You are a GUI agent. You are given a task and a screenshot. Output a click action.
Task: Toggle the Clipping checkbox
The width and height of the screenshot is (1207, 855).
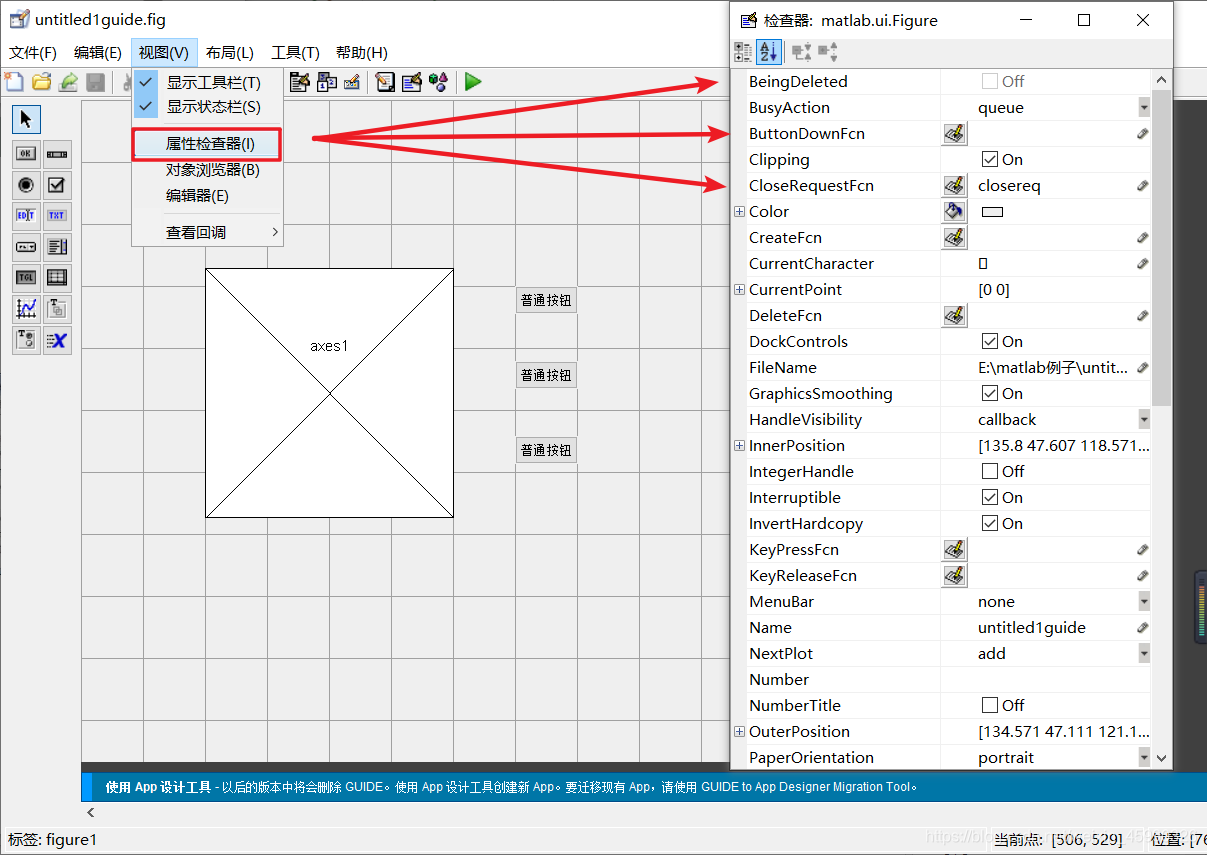[x=990, y=159]
